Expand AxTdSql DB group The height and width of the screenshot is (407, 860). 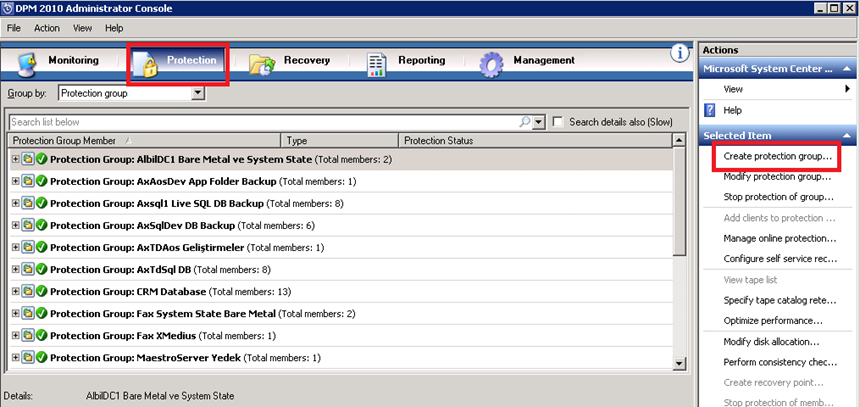click(15, 269)
